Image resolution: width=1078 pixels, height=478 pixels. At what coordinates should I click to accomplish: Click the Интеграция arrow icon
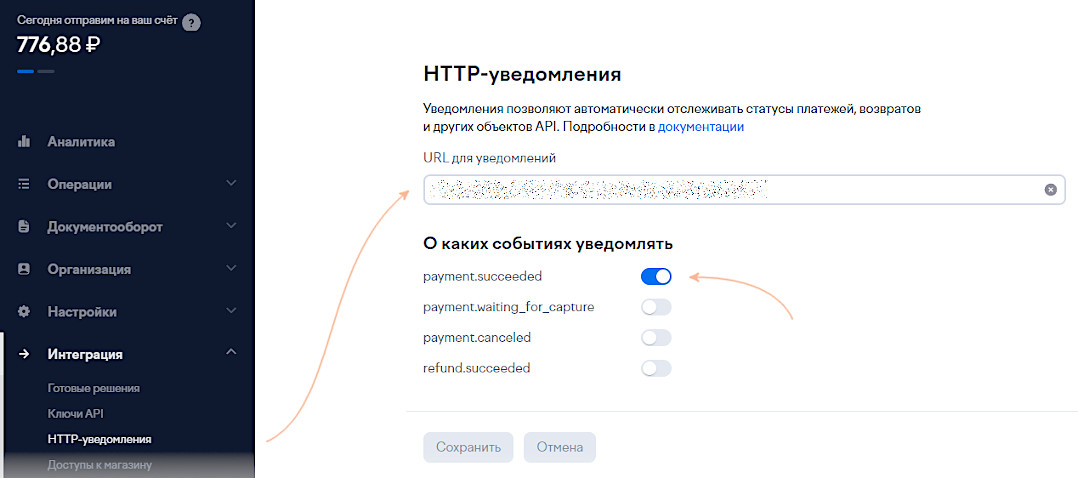[24, 354]
